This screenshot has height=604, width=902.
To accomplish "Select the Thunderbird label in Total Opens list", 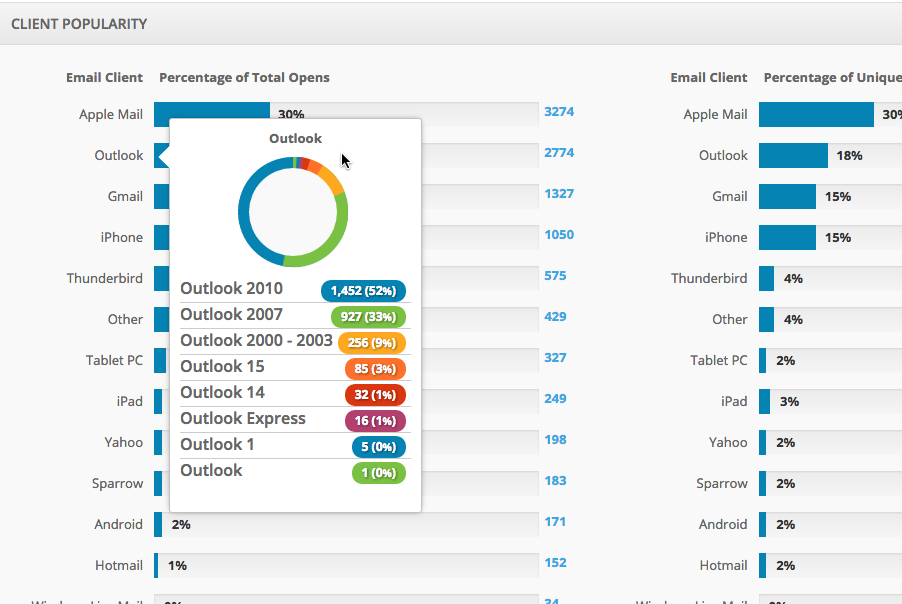I will (x=105, y=278).
